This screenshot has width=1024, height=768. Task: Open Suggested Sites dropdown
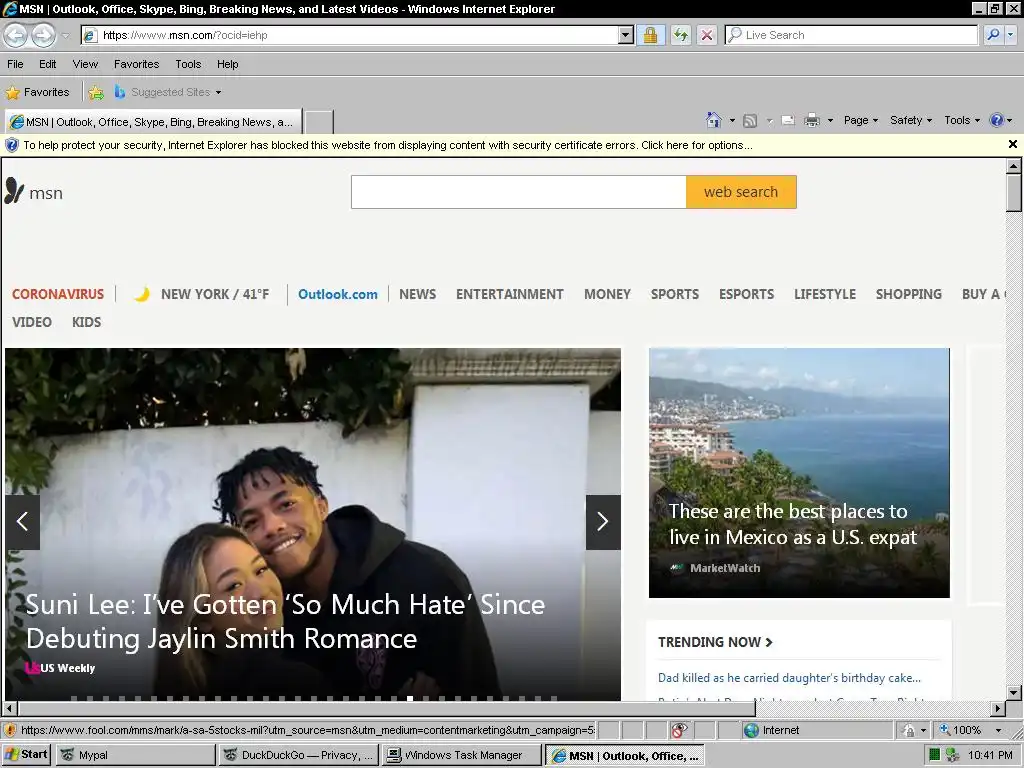click(x=168, y=92)
